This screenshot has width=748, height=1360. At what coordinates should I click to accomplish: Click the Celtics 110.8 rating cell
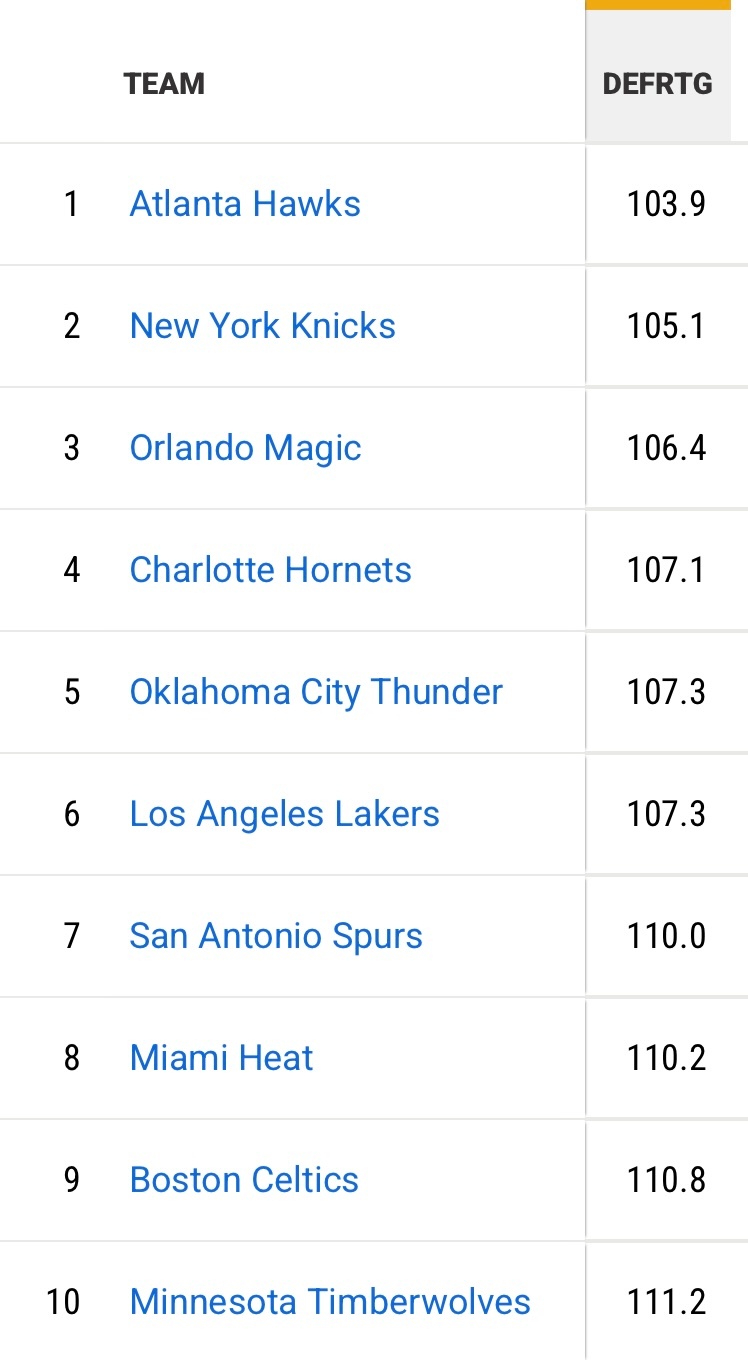[666, 1180]
